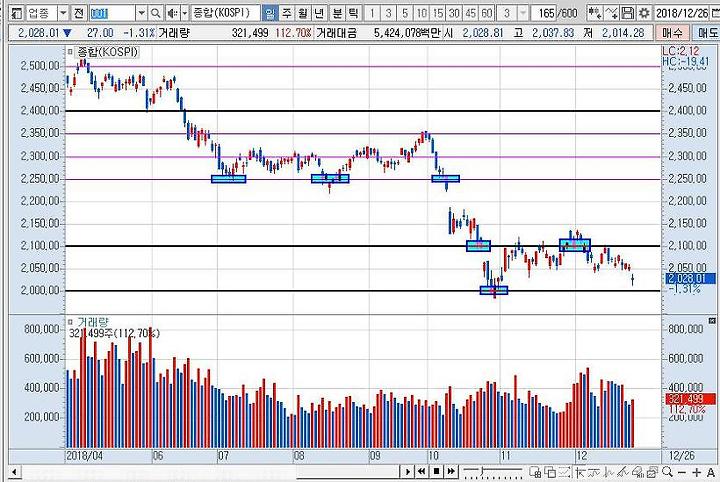The width and height of the screenshot is (720, 482).
Task: Click the speaker sound icon in toolbar
Action: (x=172, y=13)
